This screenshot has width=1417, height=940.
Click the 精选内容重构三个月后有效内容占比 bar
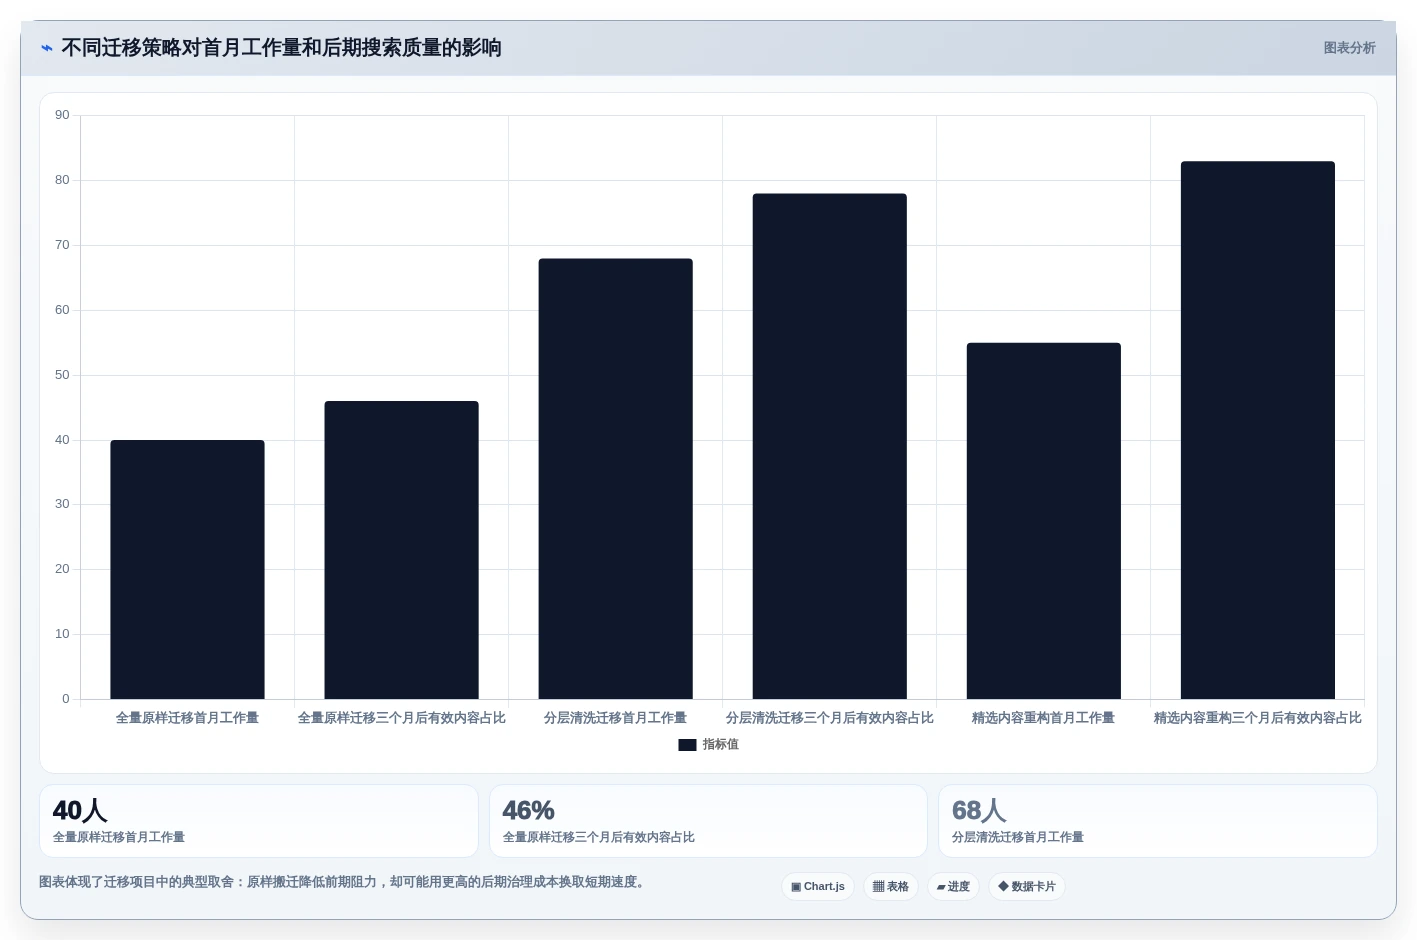[x=1257, y=430]
